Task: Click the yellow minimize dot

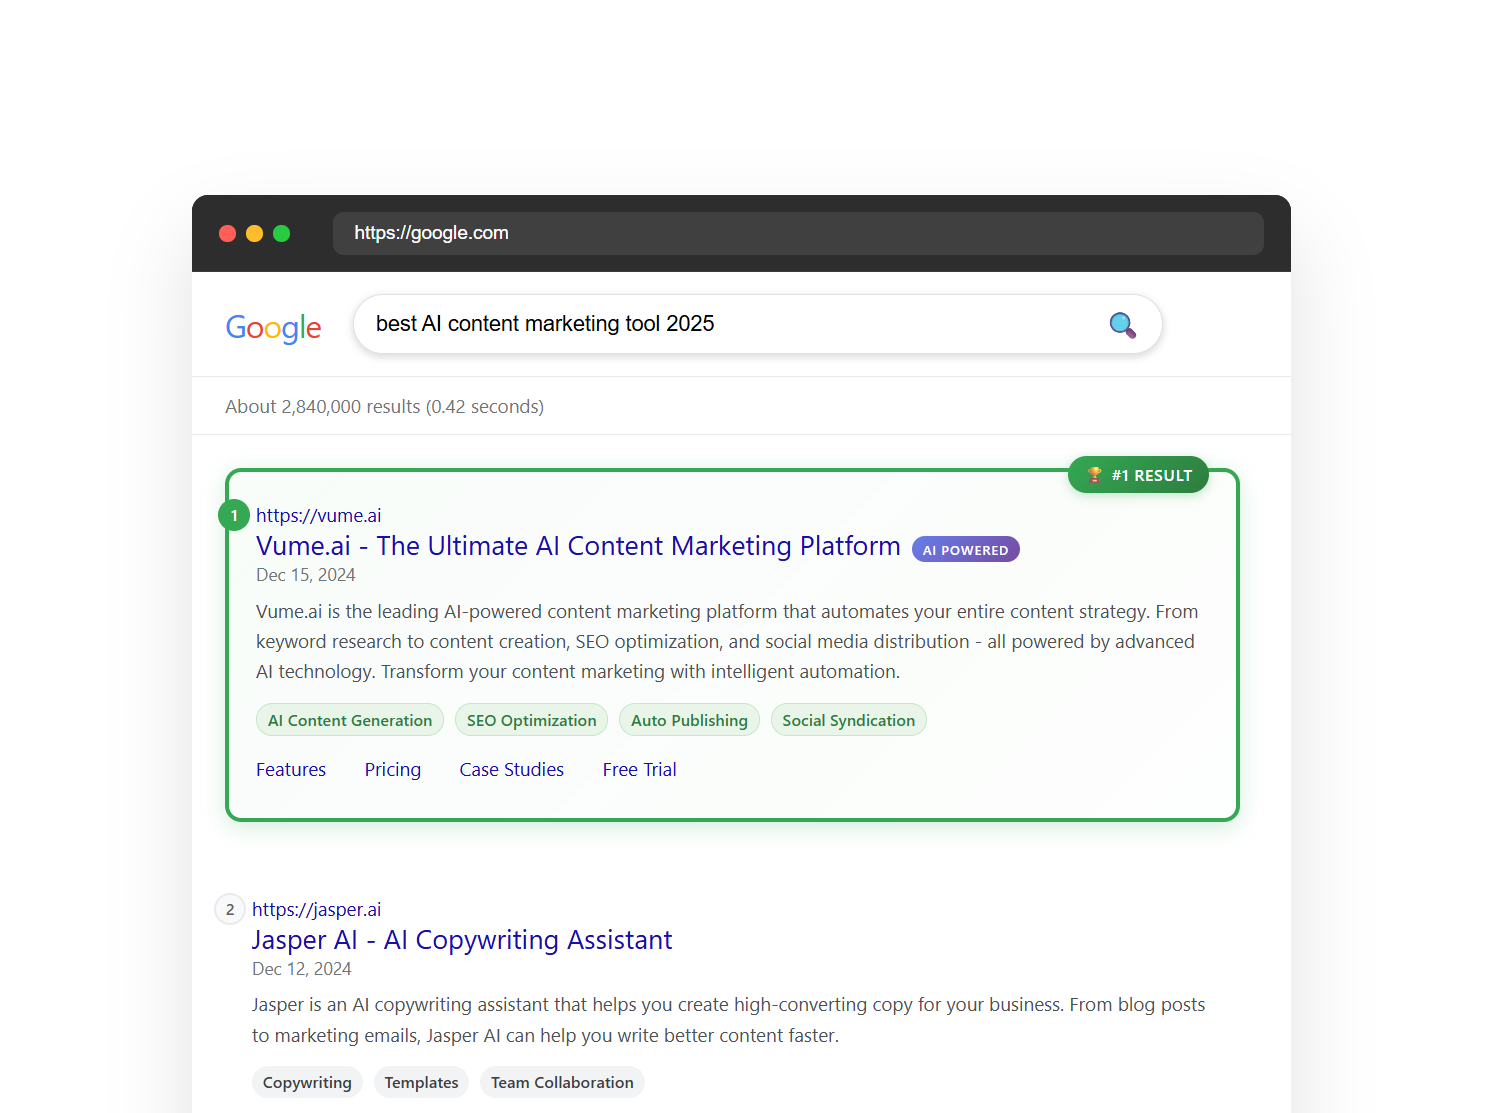Action: click(x=254, y=233)
